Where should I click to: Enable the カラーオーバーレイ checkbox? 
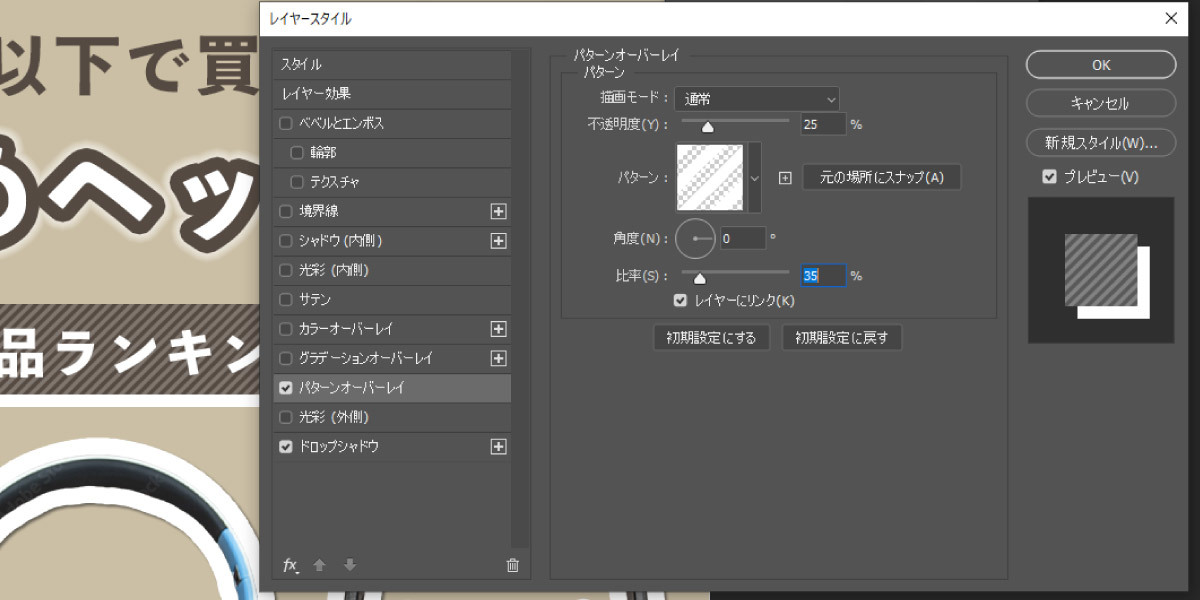[x=286, y=329]
